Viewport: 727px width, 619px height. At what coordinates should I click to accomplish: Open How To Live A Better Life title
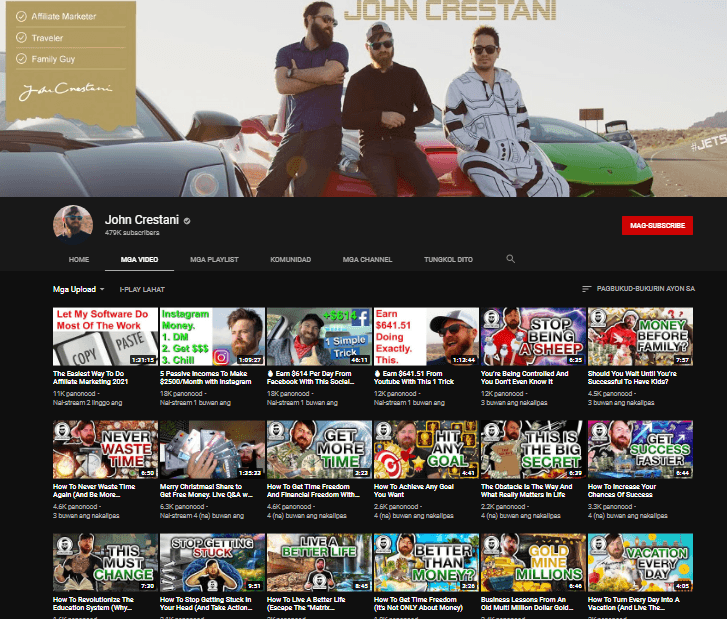306,604
